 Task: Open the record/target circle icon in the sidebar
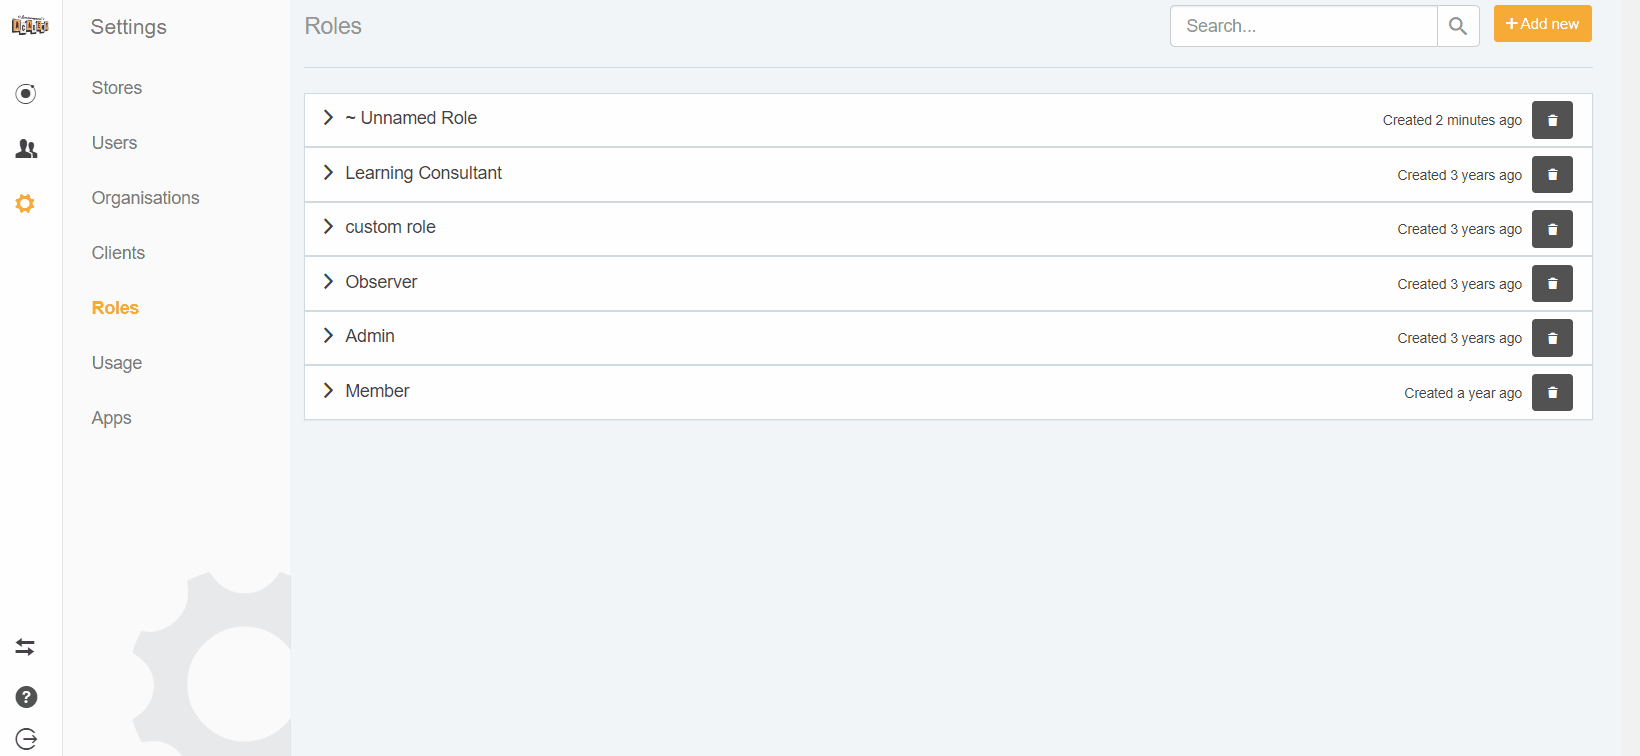tap(26, 94)
